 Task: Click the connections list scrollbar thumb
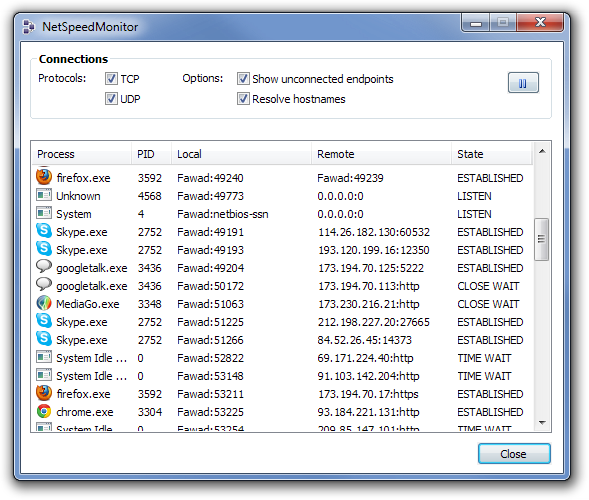pos(541,239)
